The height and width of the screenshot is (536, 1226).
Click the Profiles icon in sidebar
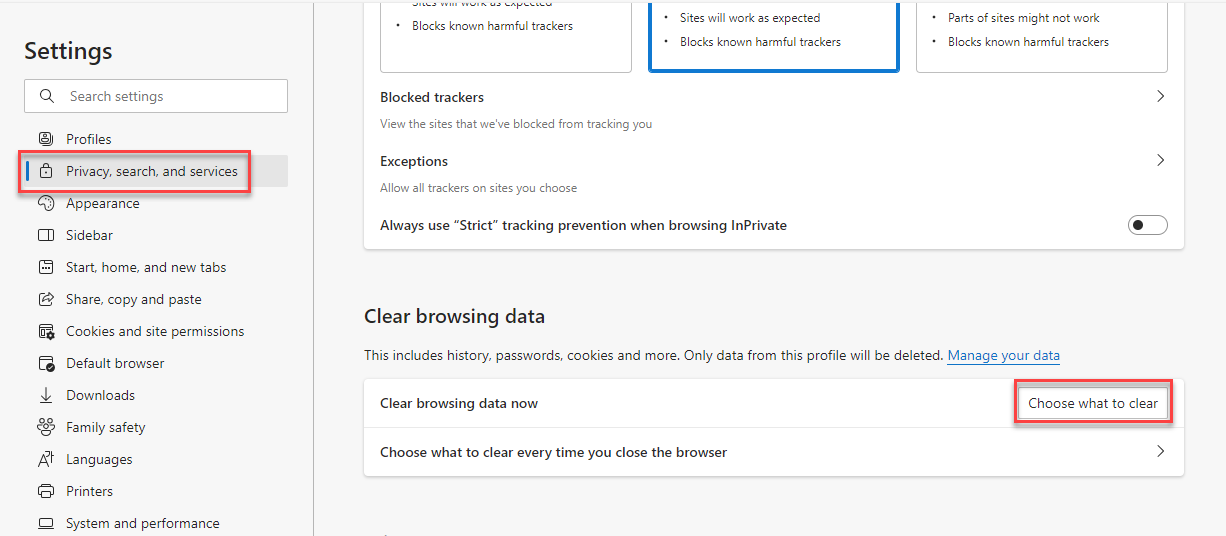(46, 139)
